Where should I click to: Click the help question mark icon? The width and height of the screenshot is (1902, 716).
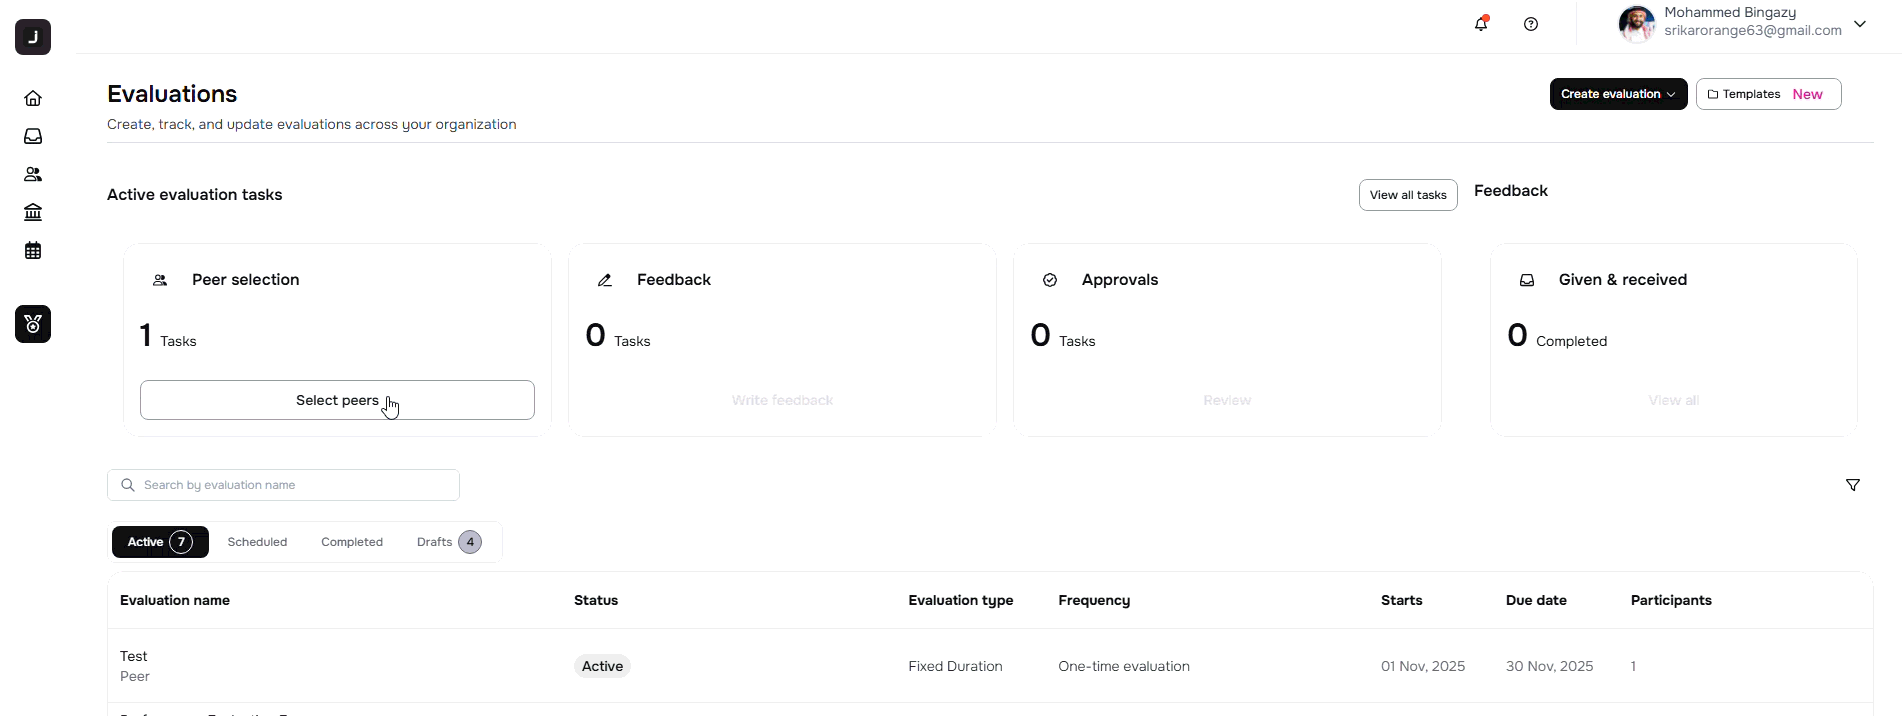[1531, 24]
